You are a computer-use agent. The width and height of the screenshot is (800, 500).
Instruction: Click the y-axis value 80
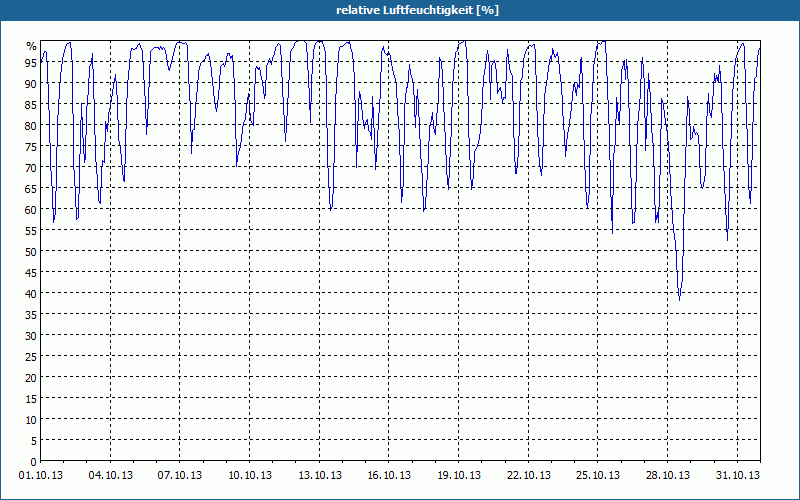tap(31, 126)
